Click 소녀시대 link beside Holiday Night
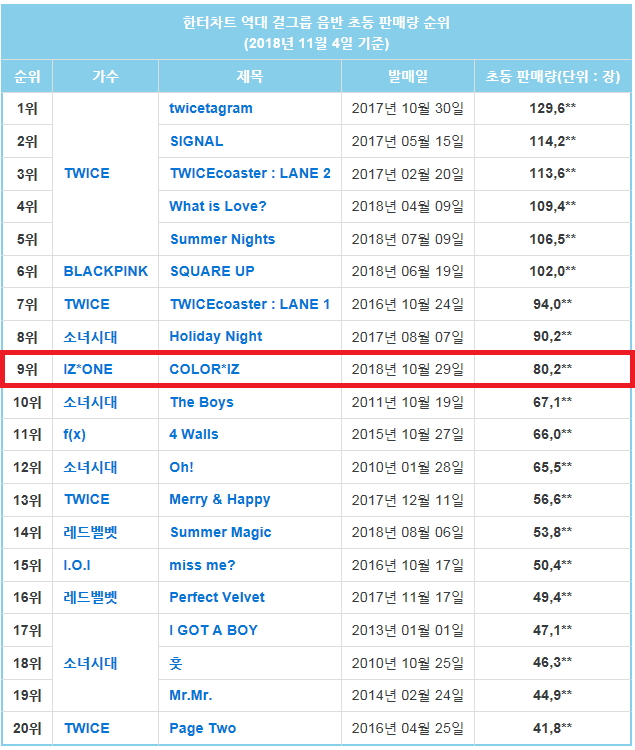The height and width of the screenshot is (750, 635). pyautogui.click(x=90, y=337)
